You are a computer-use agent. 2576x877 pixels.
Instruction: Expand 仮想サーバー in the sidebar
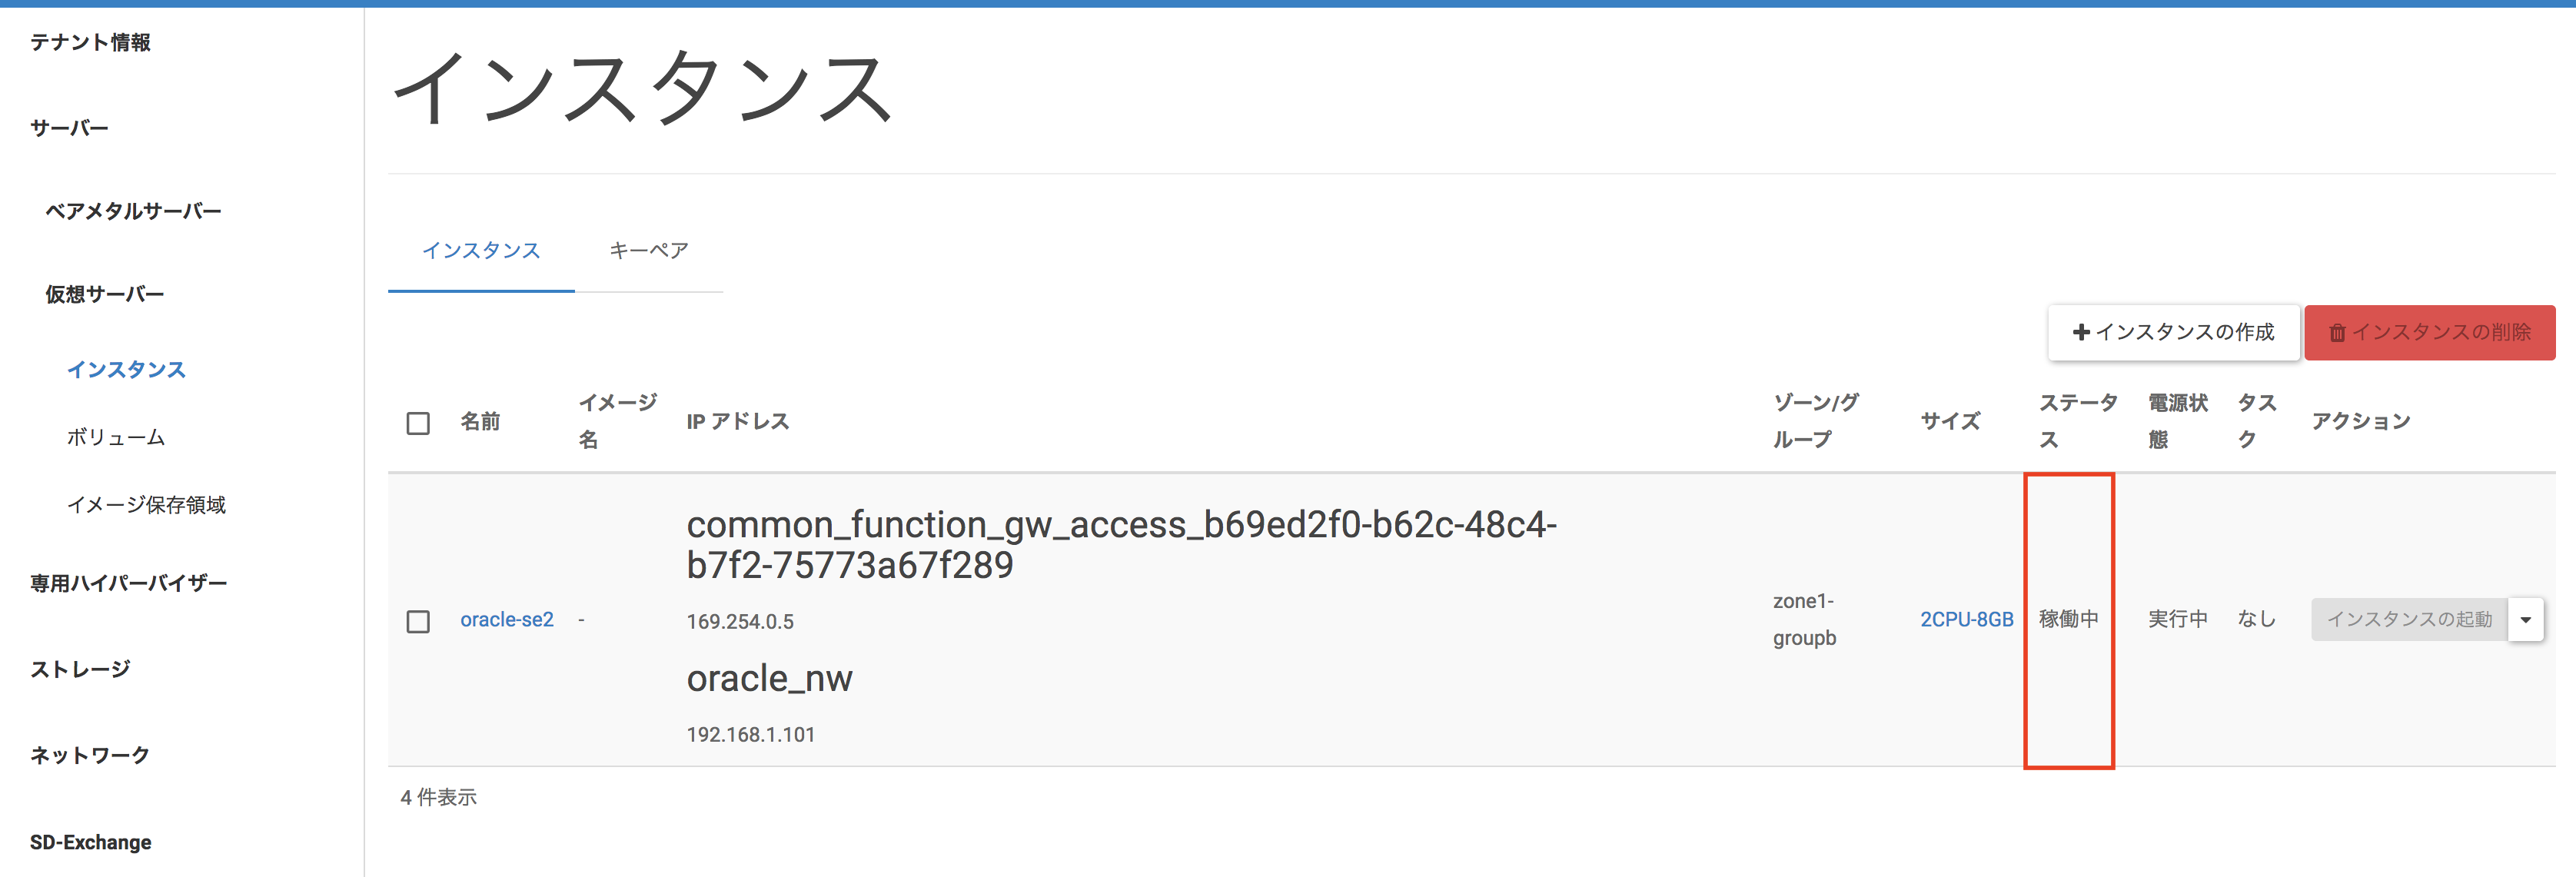click(104, 294)
